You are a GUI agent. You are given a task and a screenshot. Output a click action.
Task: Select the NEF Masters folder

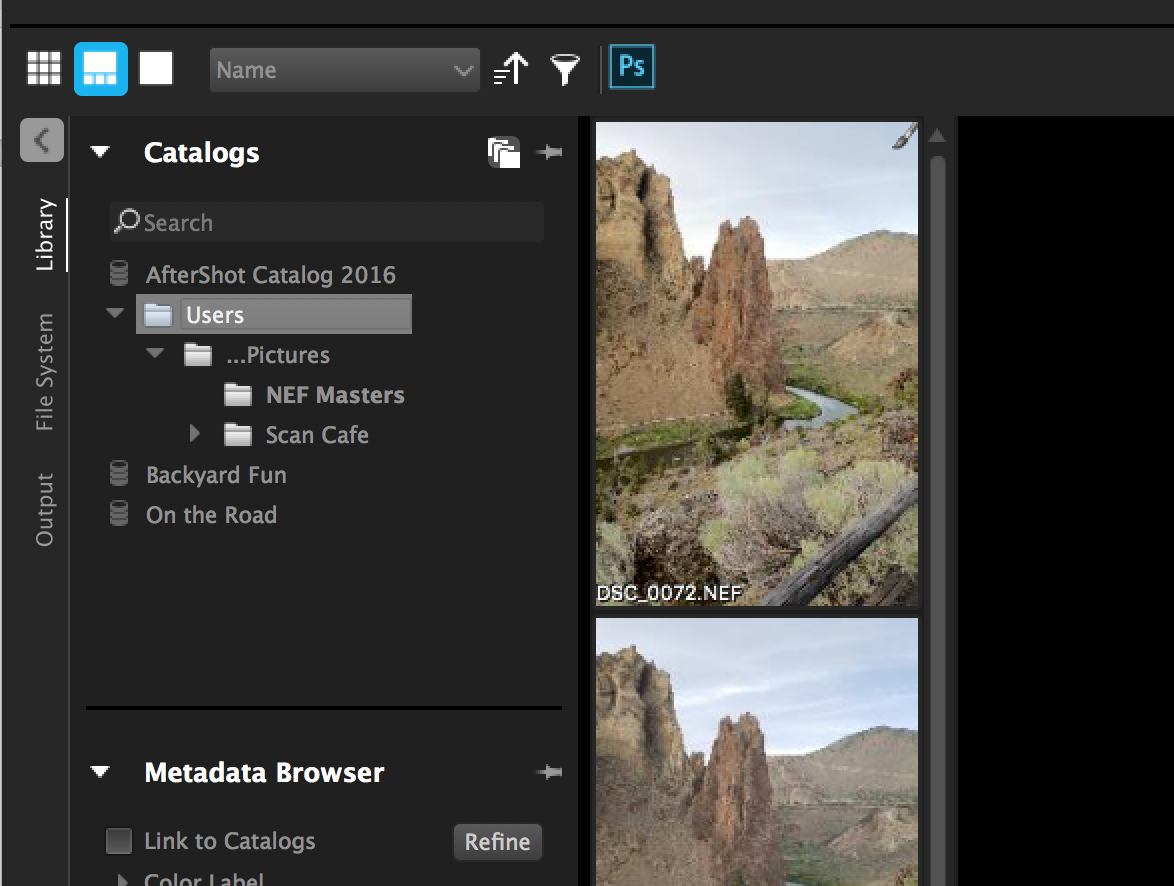coord(334,395)
